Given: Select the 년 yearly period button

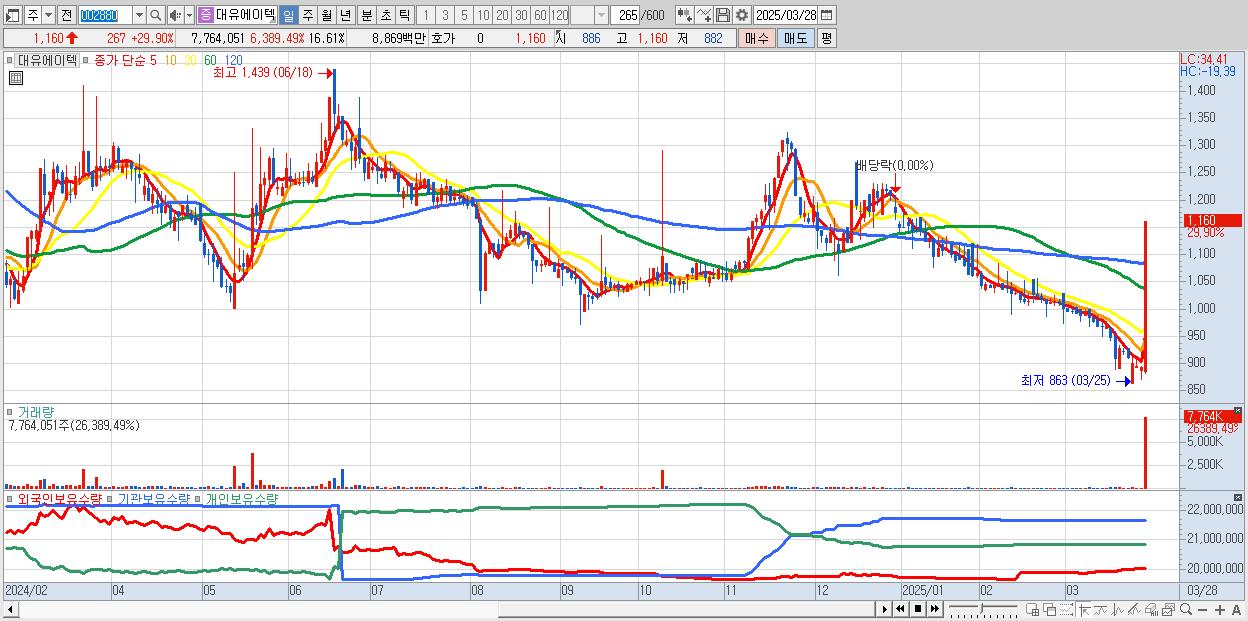Looking at the screenshot, I should pyautogui.click(x=346, y=15).
